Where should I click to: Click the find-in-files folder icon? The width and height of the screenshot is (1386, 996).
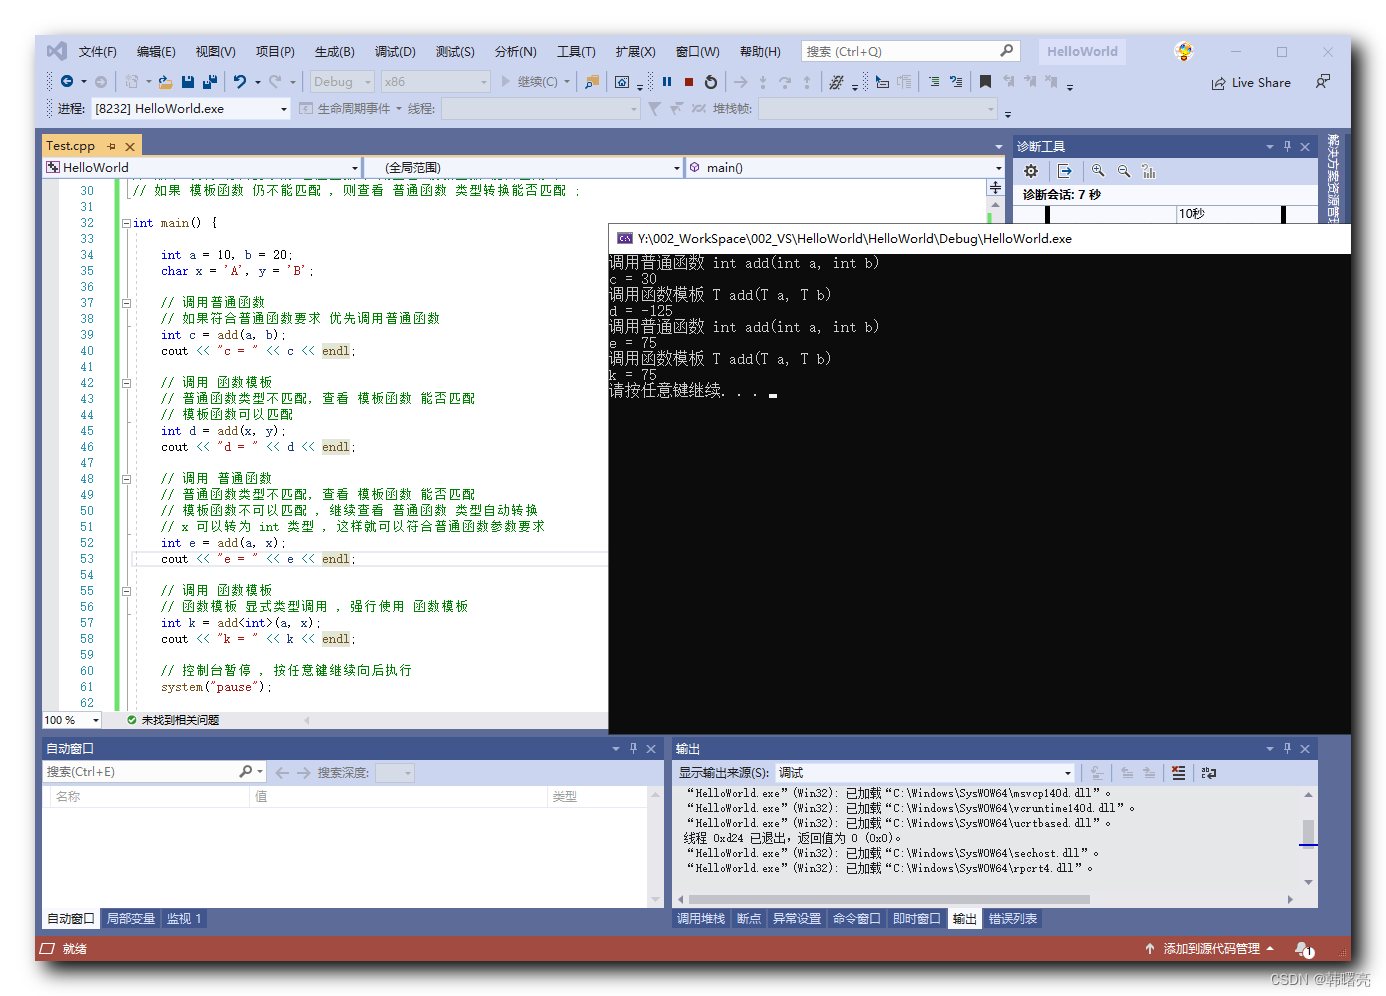click(x=592, y=82)
